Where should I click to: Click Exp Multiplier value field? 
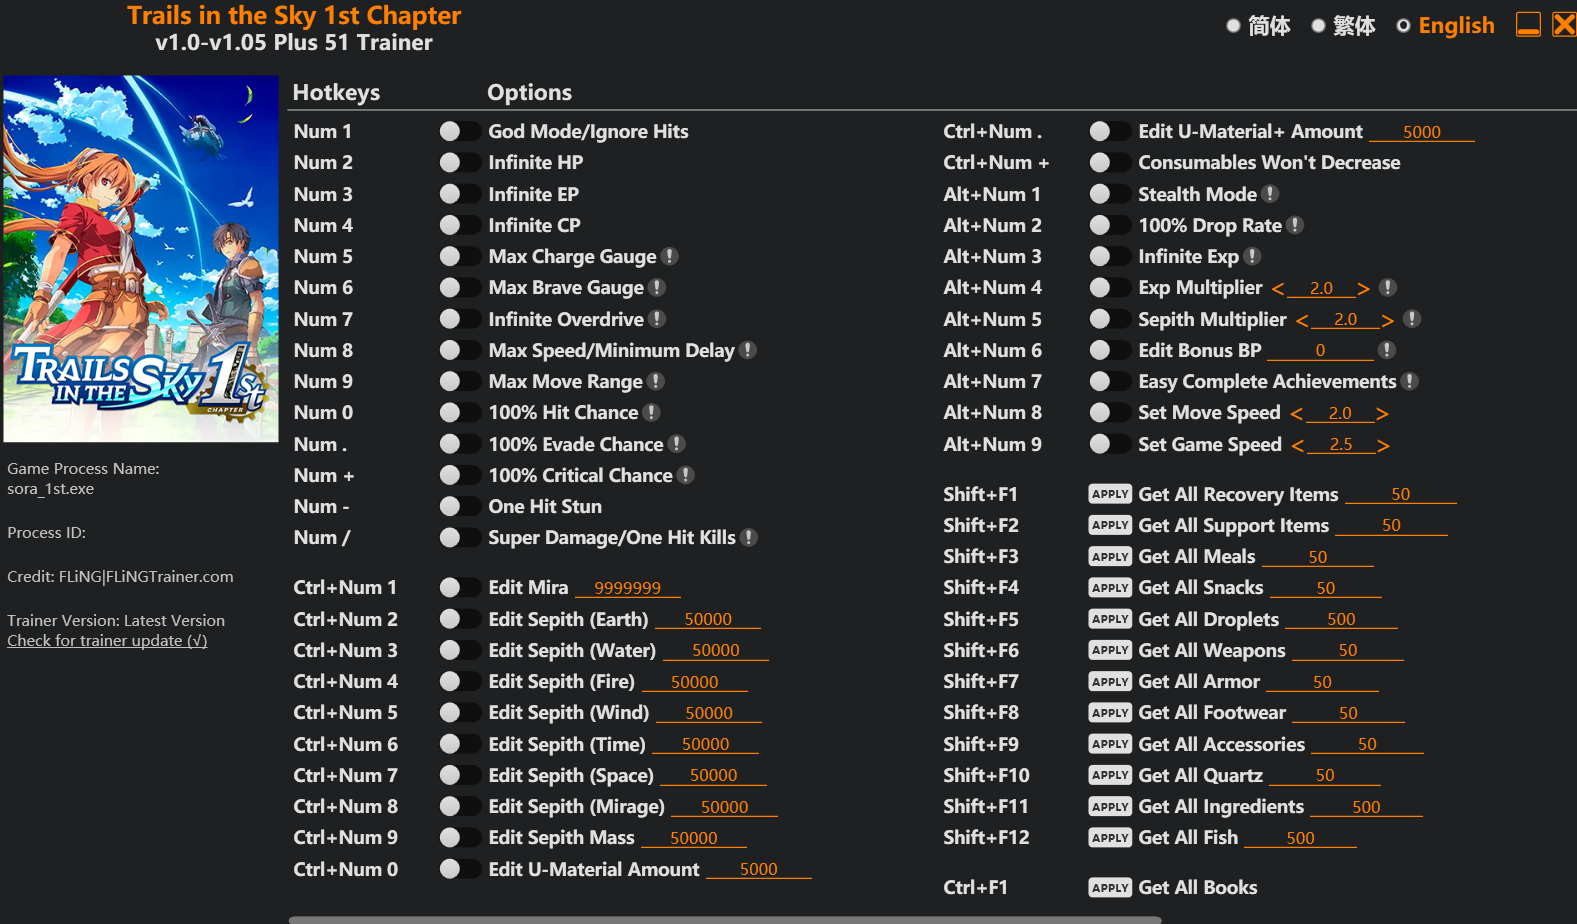click(1321, 288)
